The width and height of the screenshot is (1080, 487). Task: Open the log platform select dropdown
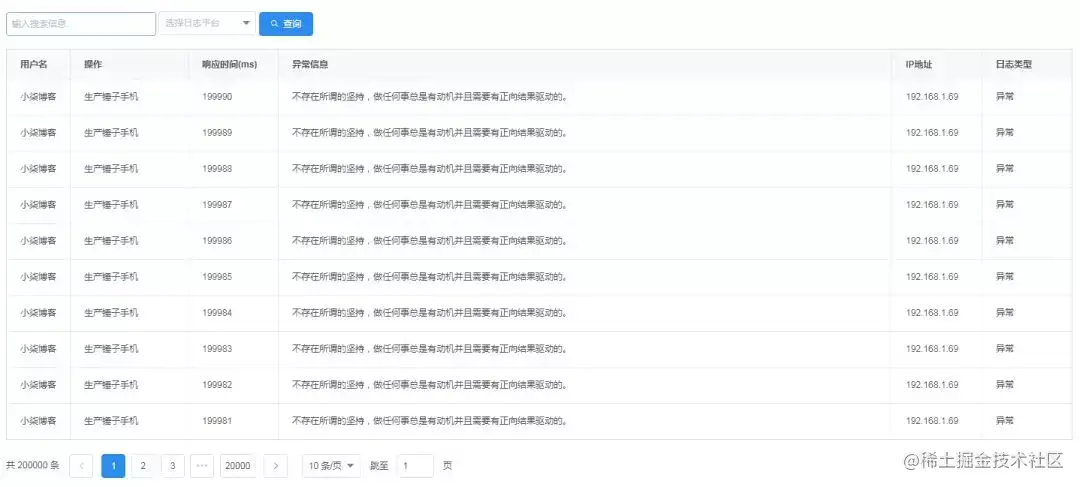point(207,24)
